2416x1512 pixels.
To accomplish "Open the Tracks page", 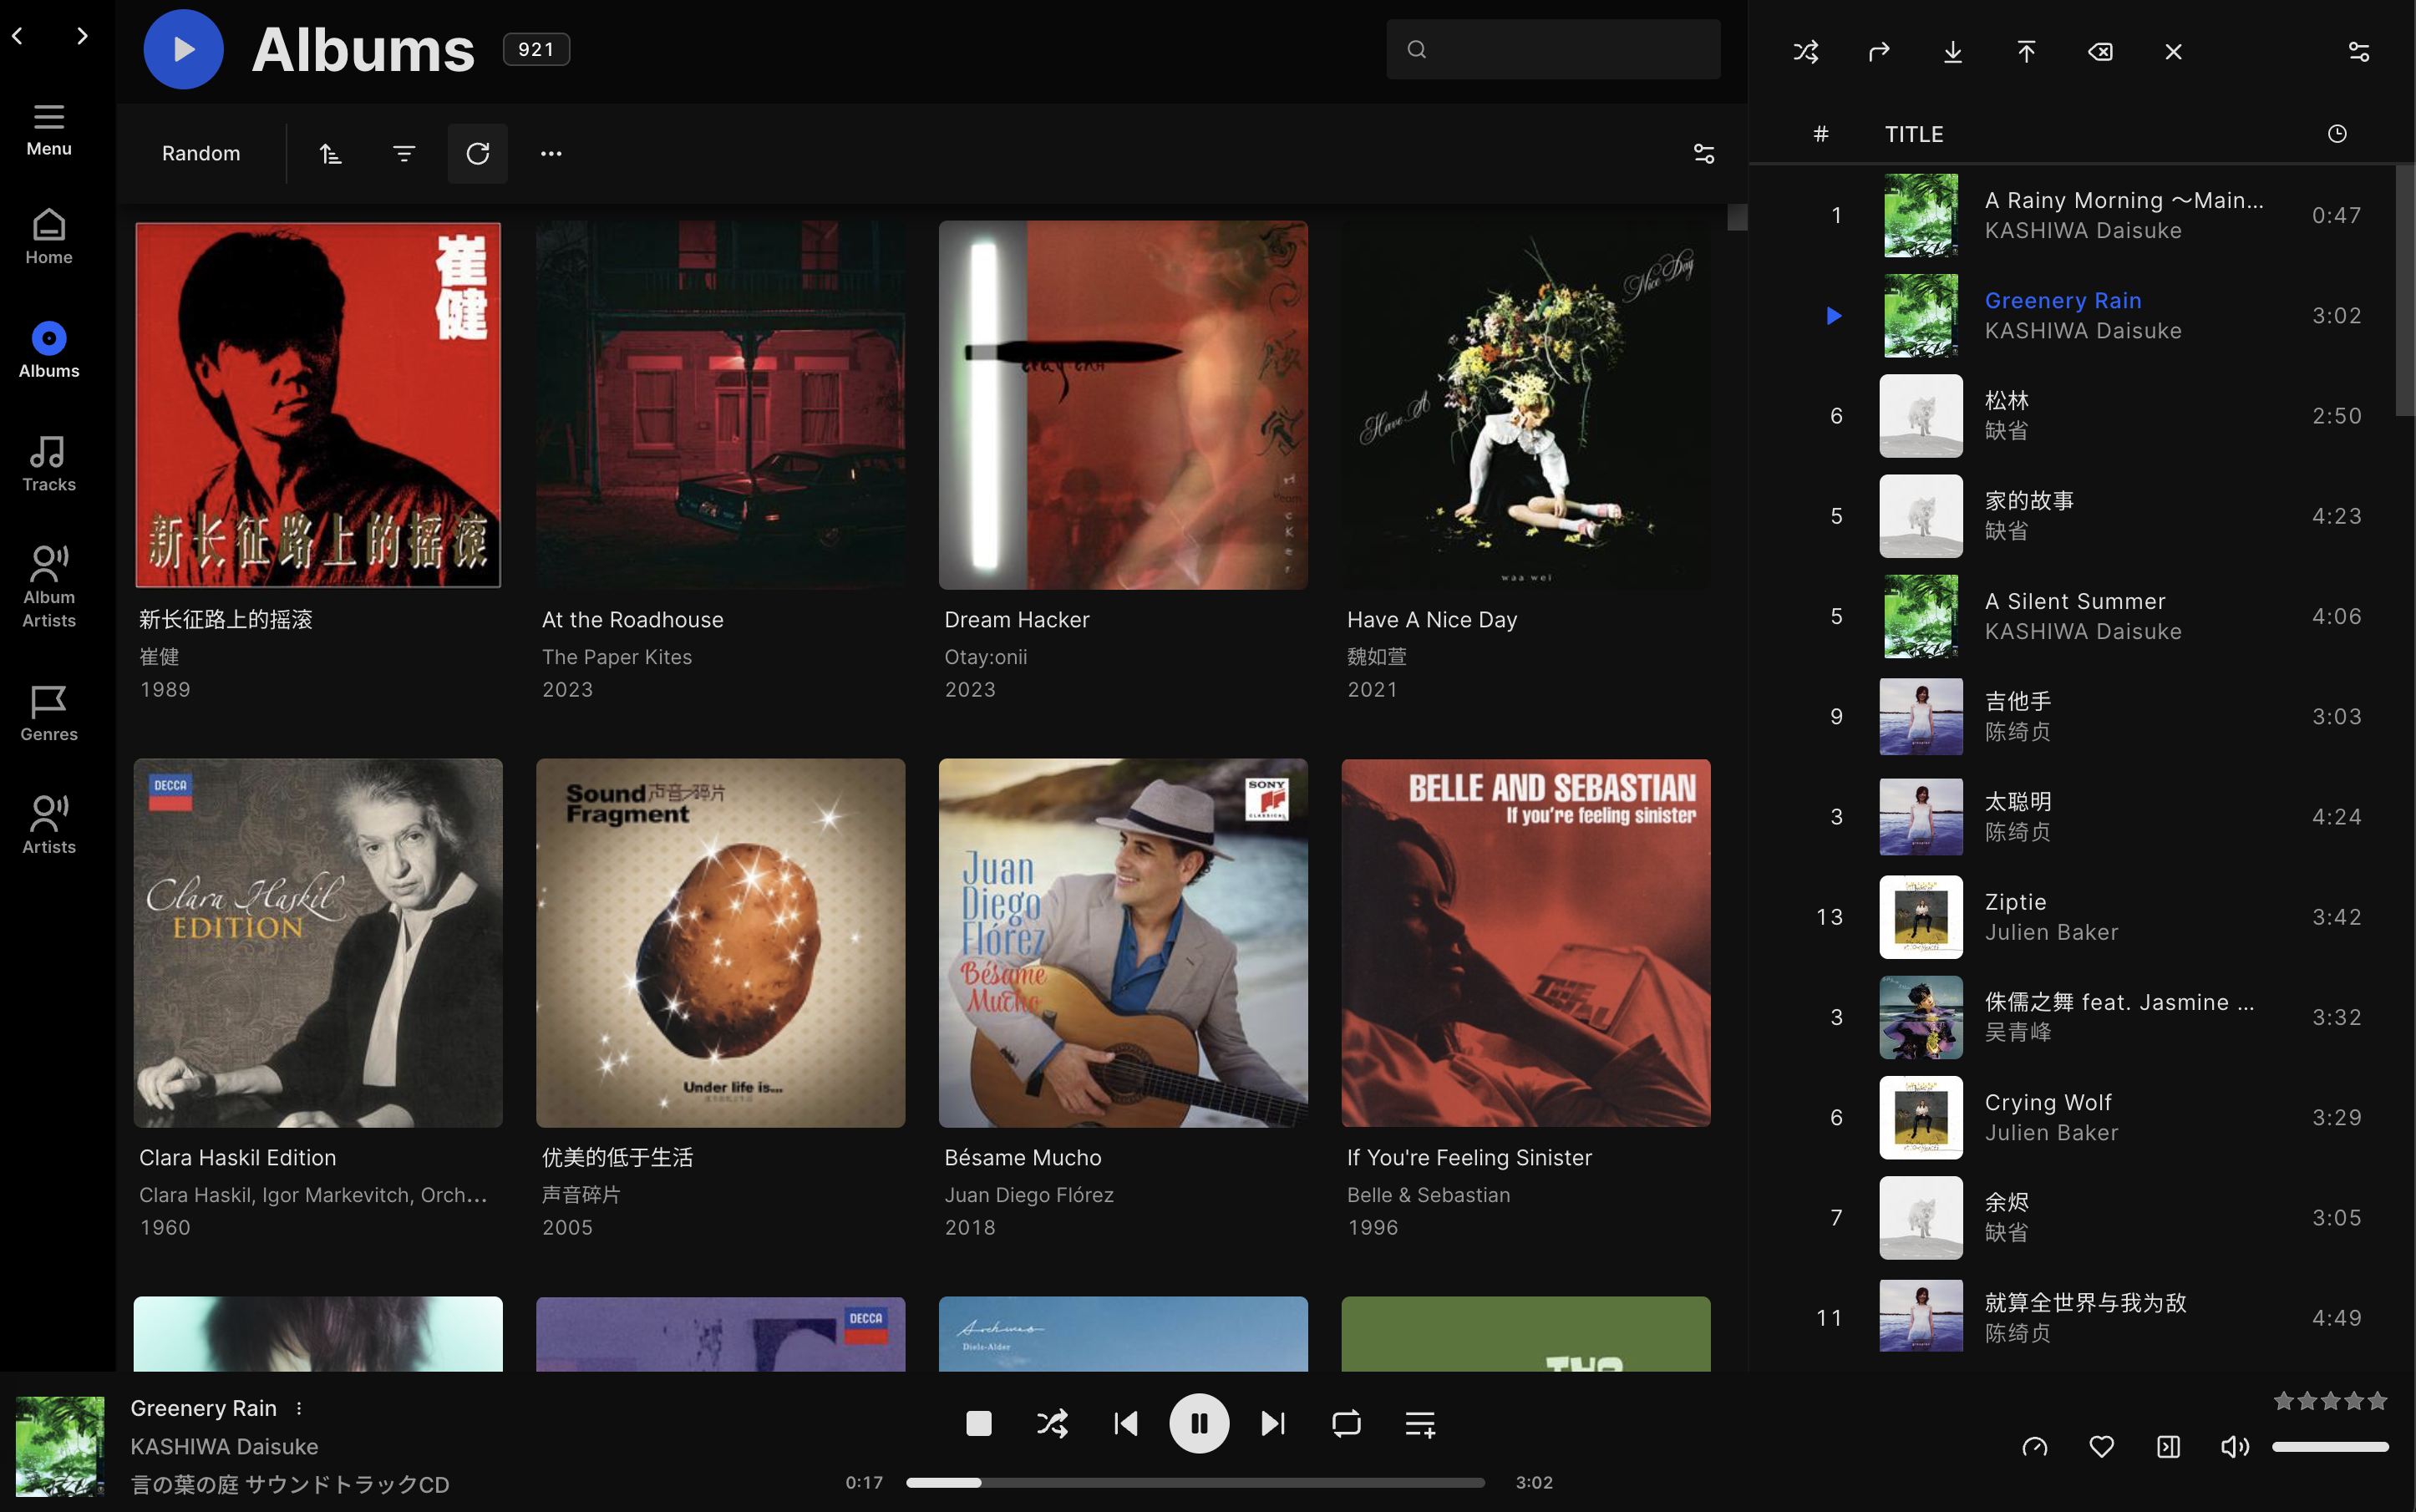I will (x=48, y=464).
